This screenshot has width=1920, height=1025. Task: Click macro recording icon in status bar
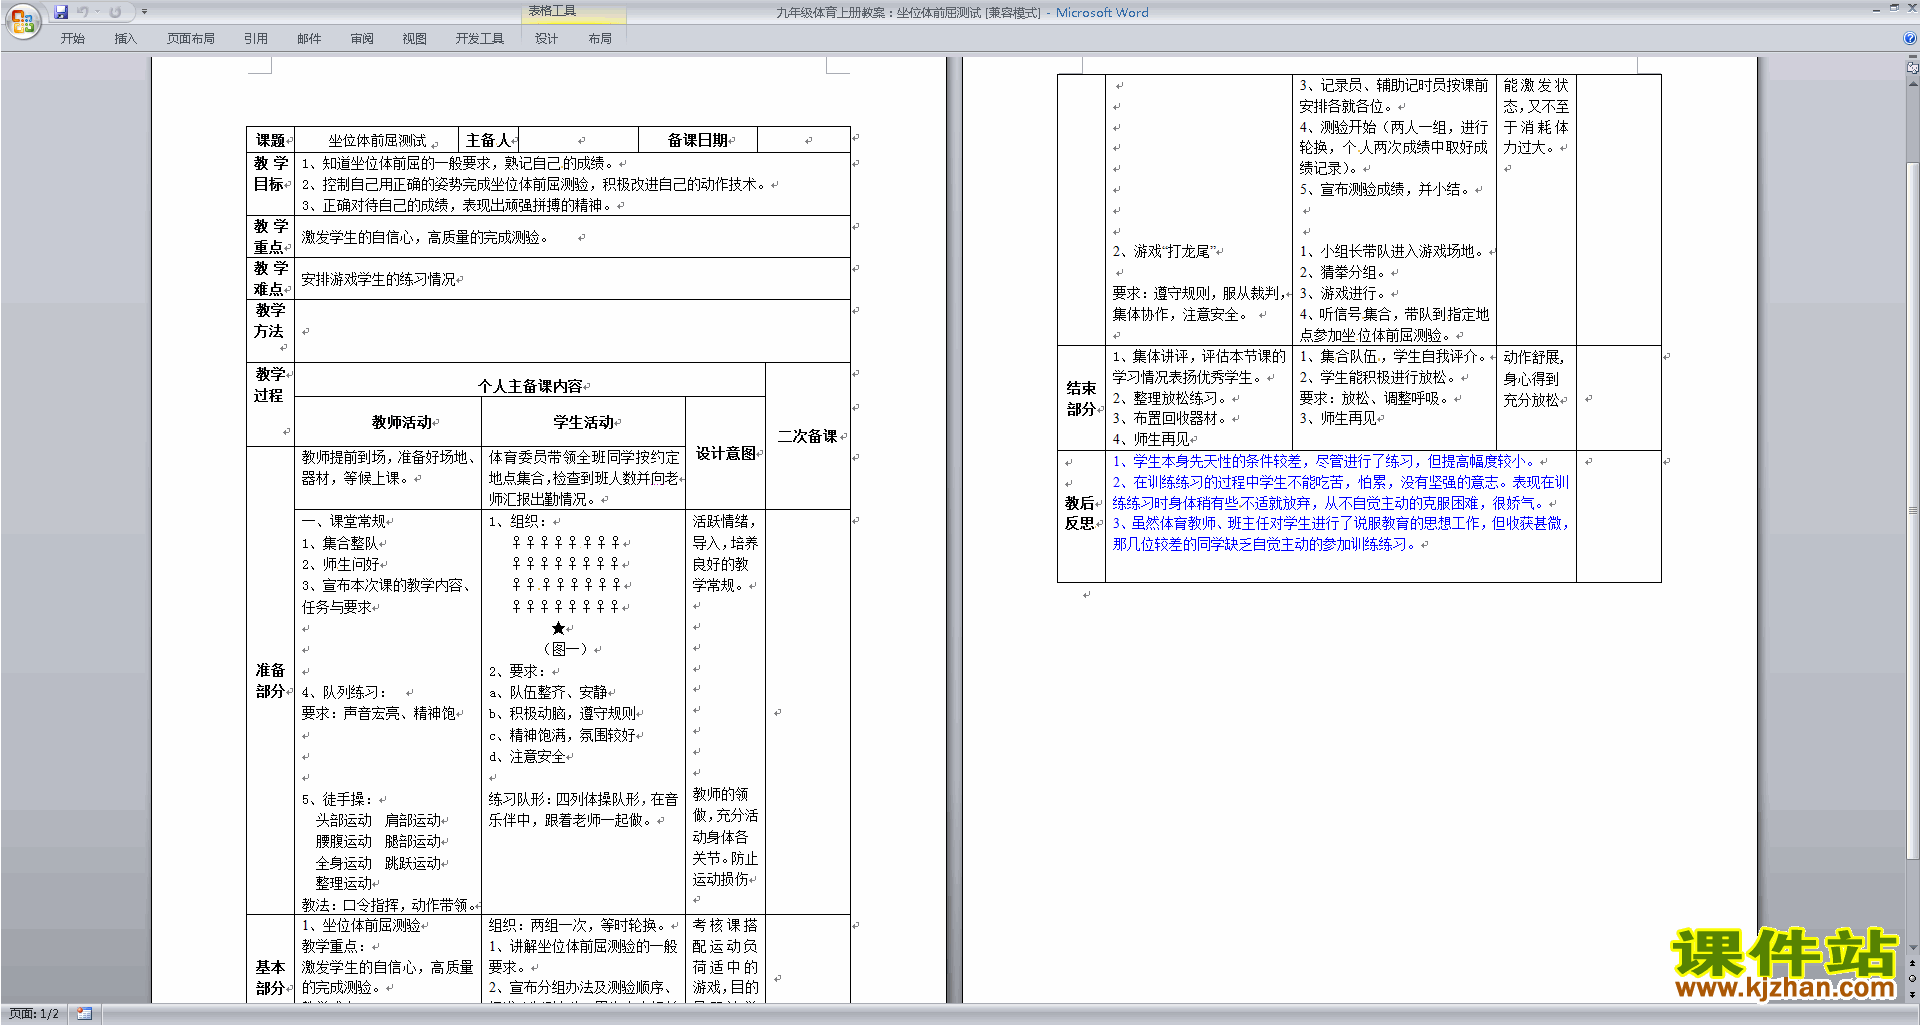[85, 1014]
